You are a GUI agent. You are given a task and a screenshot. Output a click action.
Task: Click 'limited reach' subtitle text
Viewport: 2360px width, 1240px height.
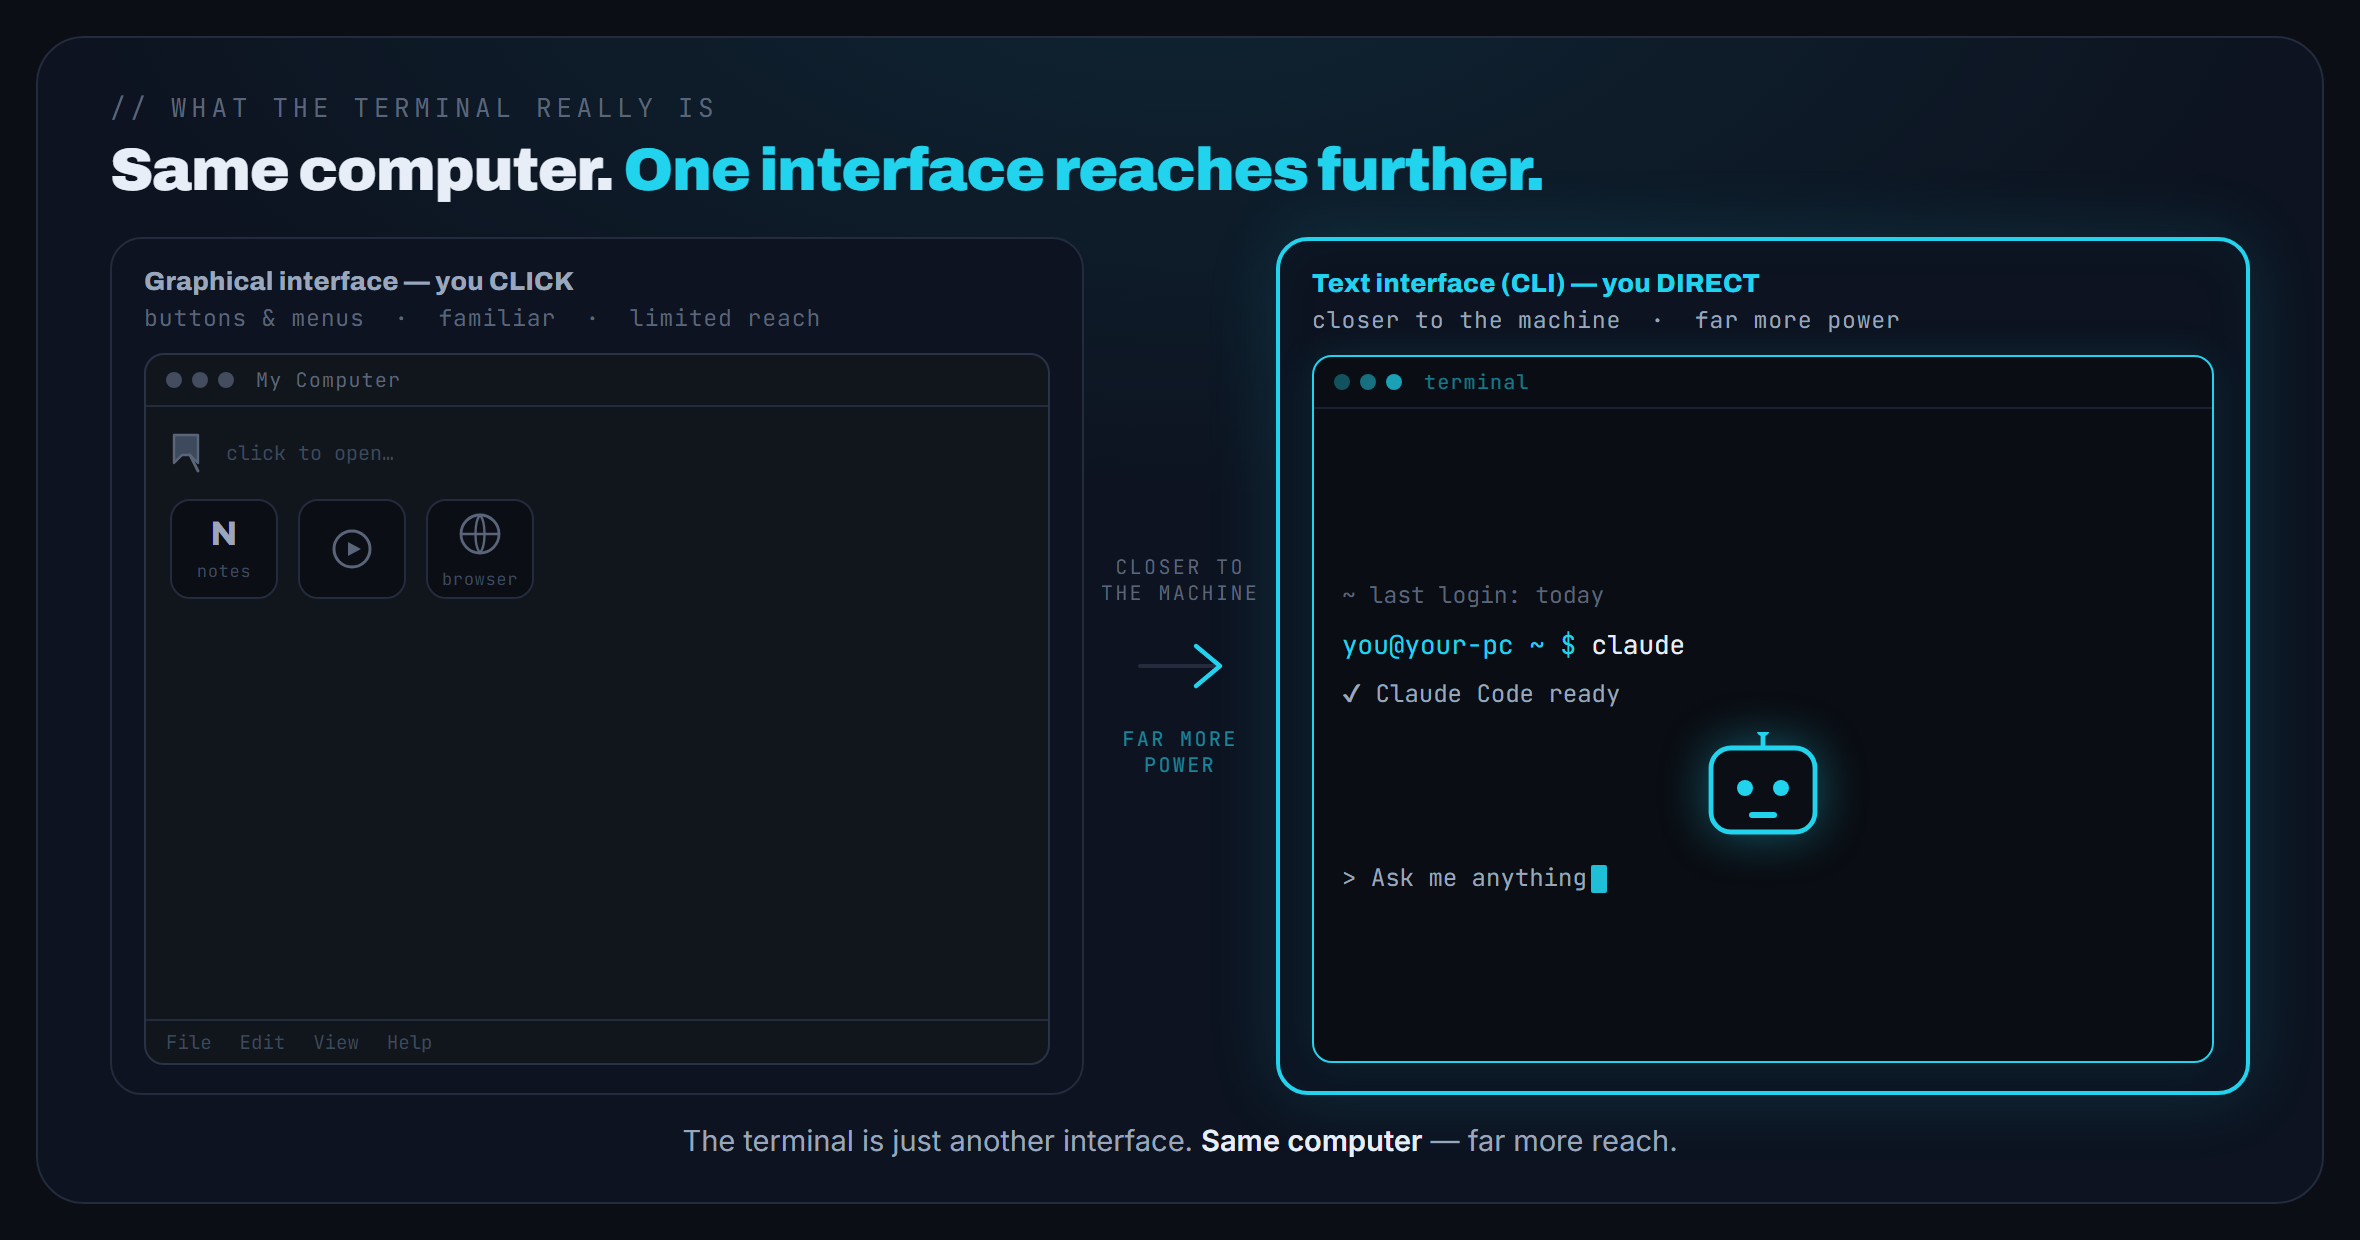(725, 318)
